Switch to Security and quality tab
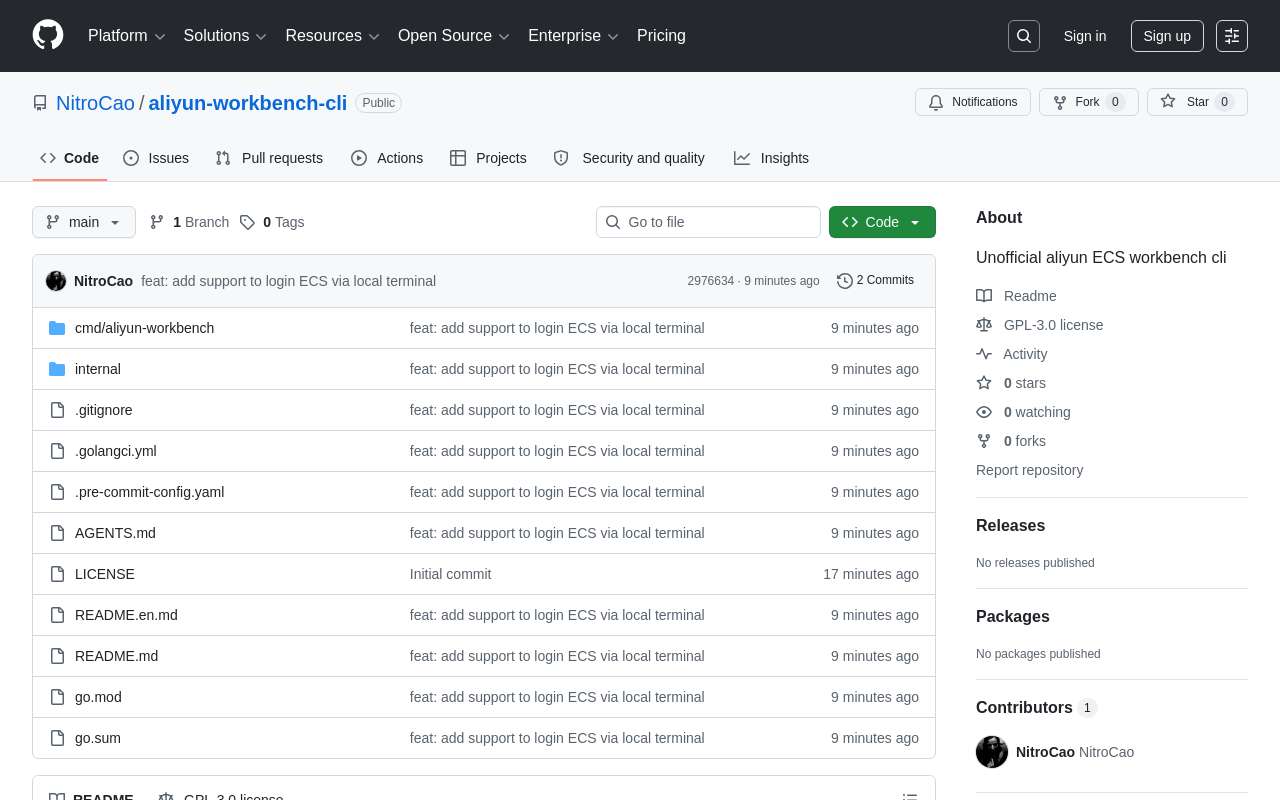This screenshot has height=800, width=1280. pyautogui.click(x=629, y=158)
